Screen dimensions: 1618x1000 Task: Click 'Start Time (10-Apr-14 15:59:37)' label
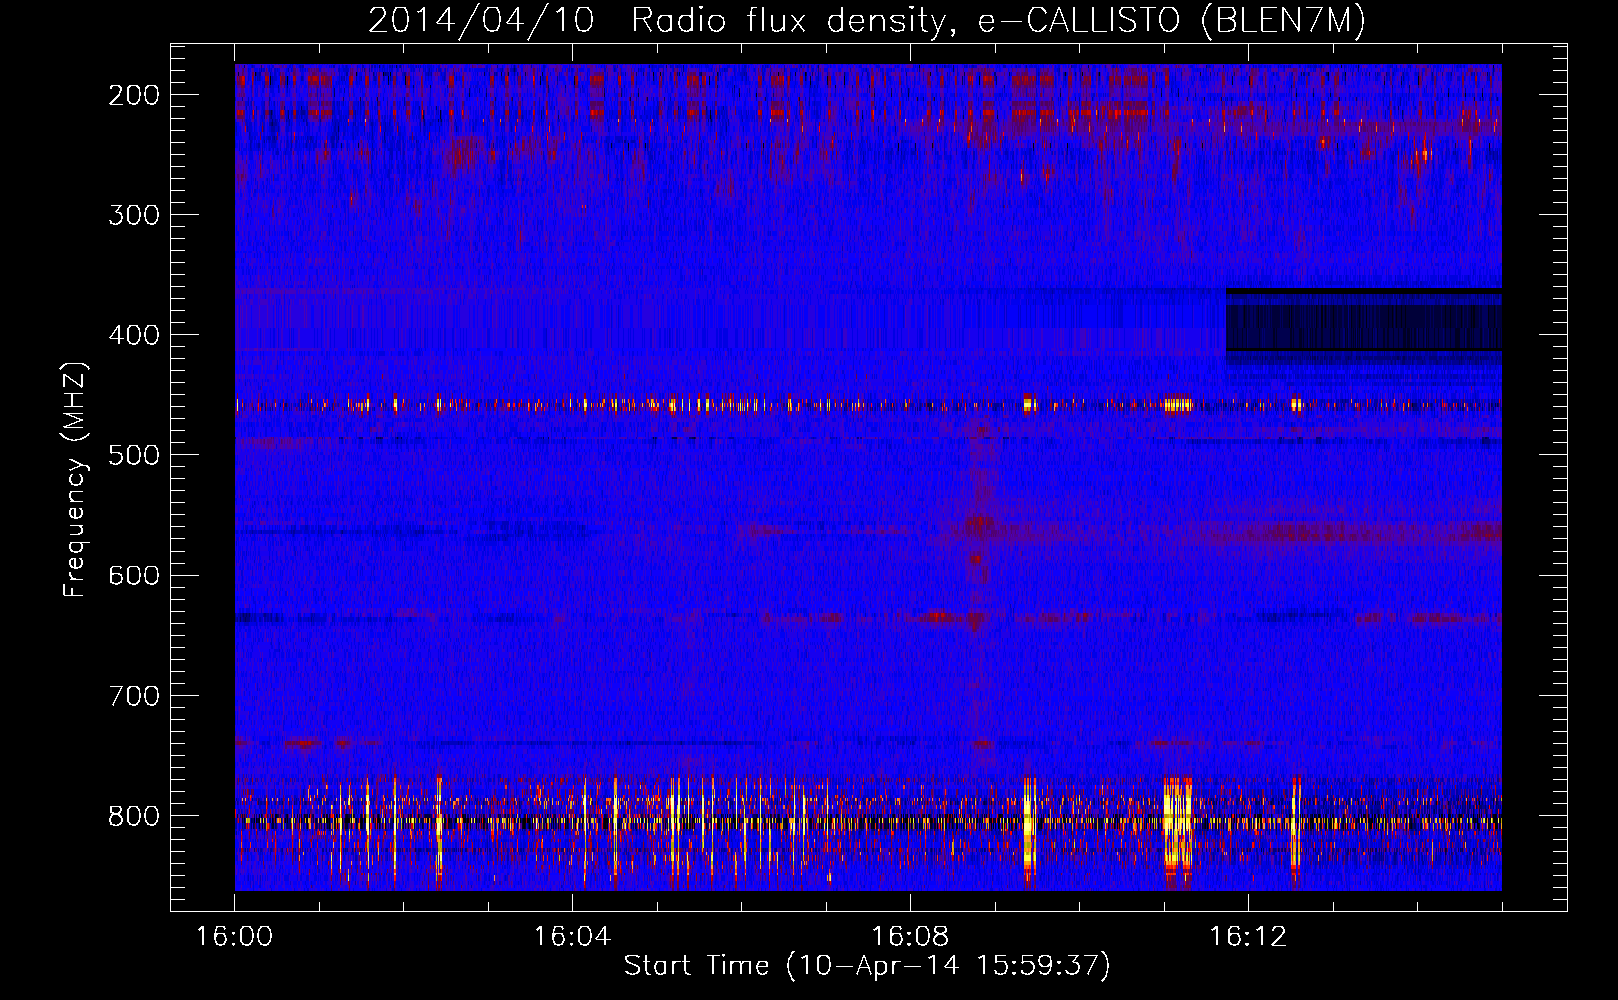coord(867,966)
